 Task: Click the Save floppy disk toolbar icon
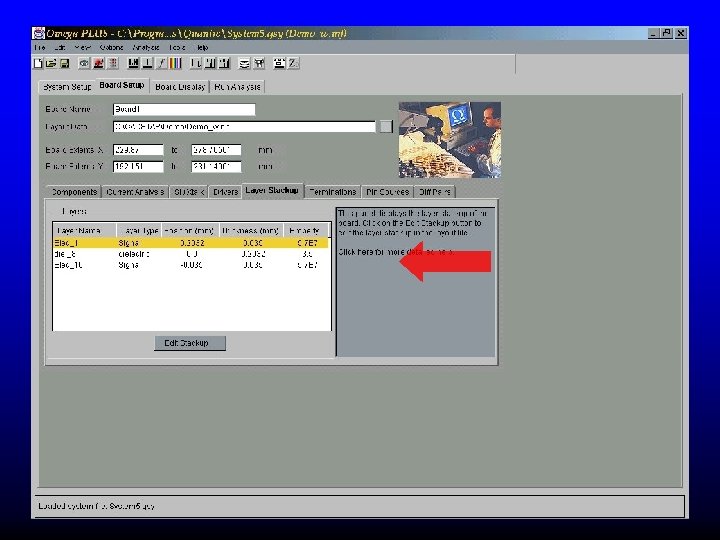coord(64,63)
